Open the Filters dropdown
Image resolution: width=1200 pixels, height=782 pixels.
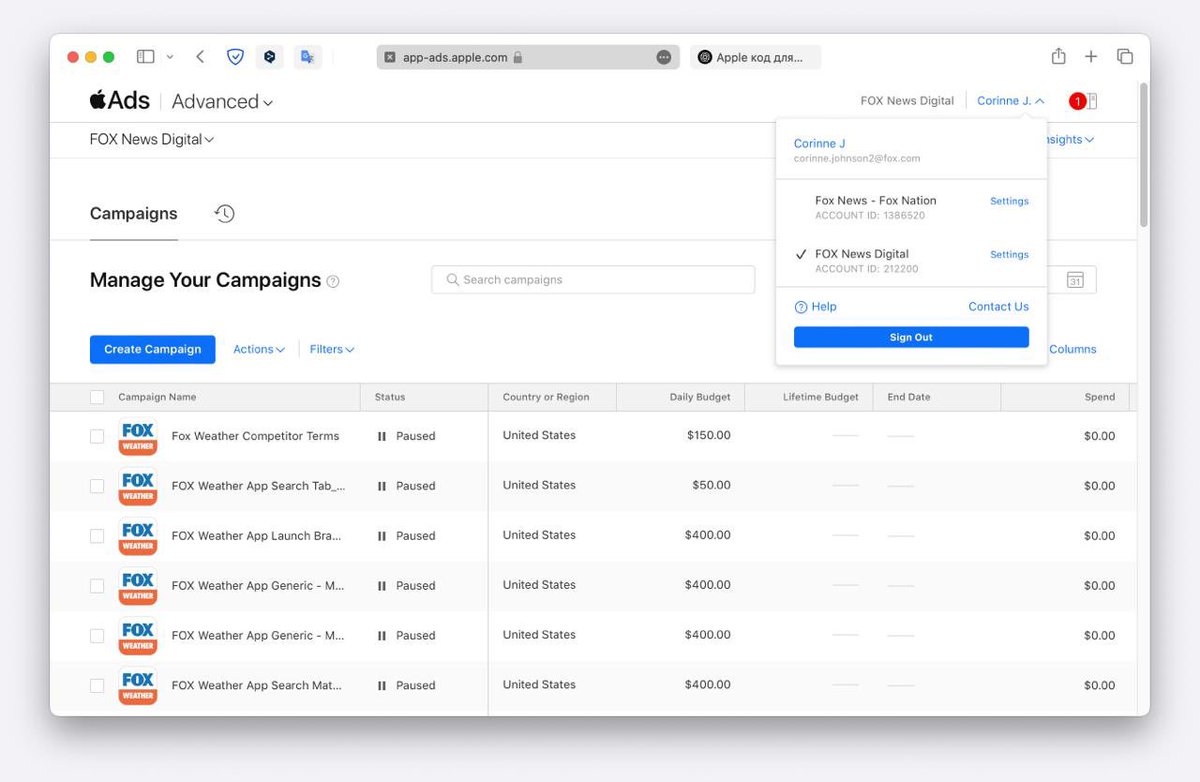pos(332,349)
